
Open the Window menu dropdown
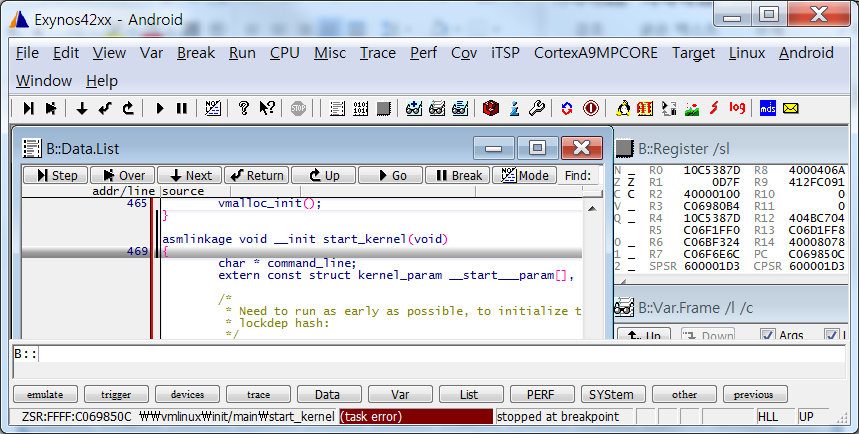[44, 81]
